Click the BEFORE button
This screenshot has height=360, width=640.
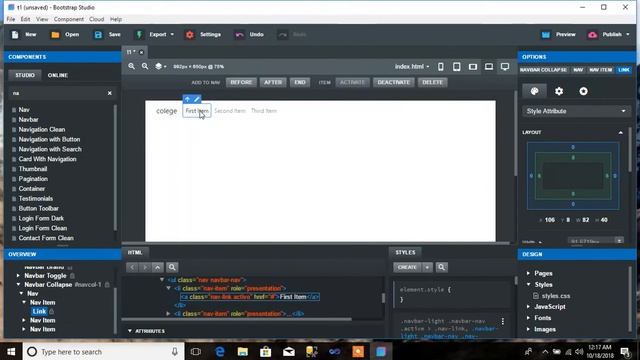pos(241,82)
